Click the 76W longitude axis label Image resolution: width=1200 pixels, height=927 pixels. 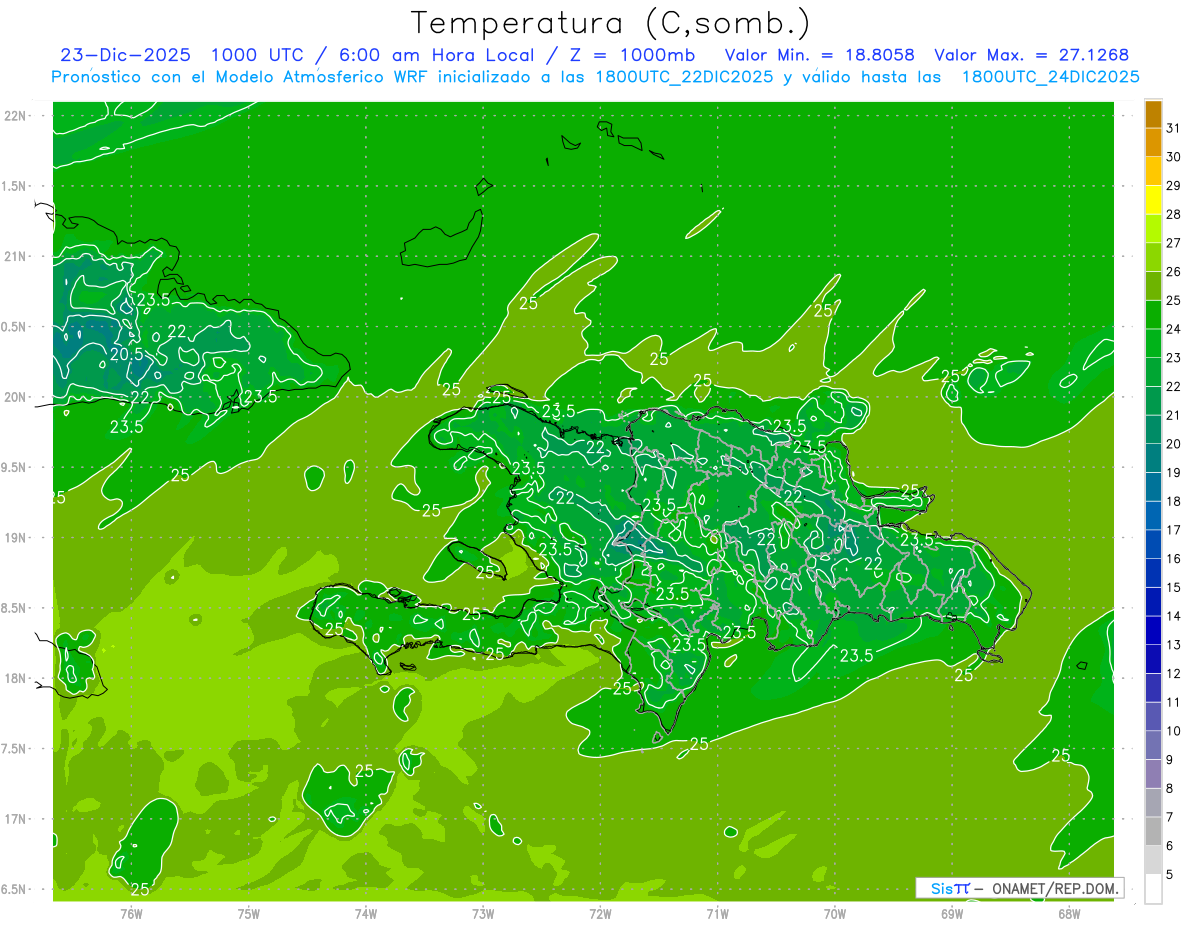click(x=131, y=913)
